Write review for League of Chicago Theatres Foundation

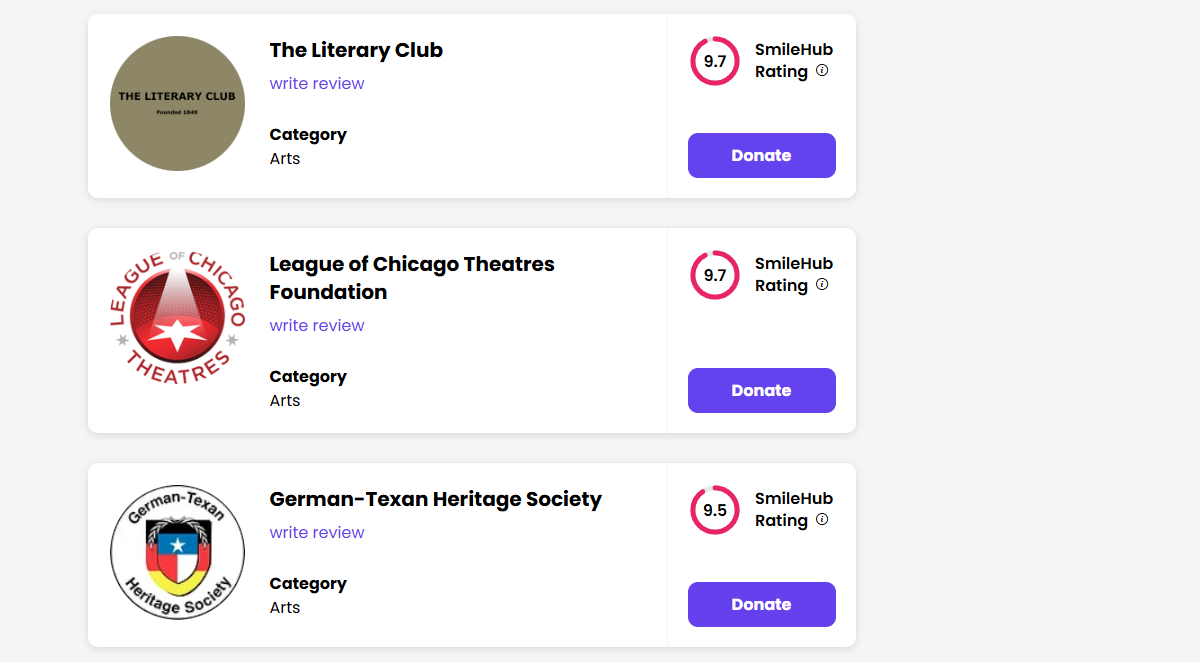(x=317, y=326)
